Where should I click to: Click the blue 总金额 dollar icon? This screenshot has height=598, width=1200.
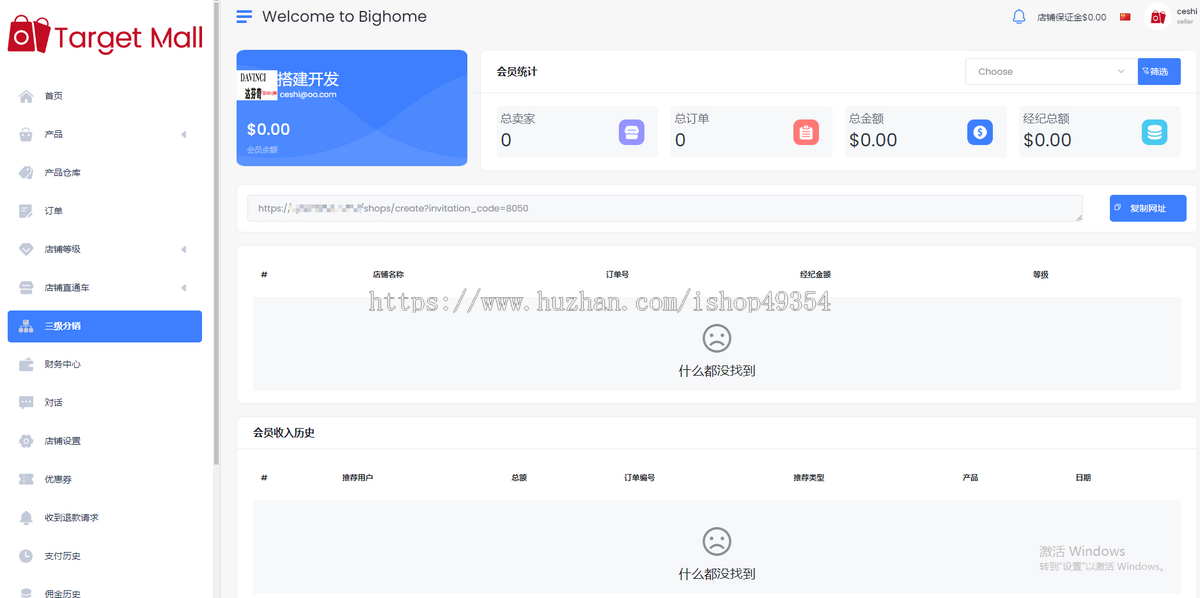point(980,131)
